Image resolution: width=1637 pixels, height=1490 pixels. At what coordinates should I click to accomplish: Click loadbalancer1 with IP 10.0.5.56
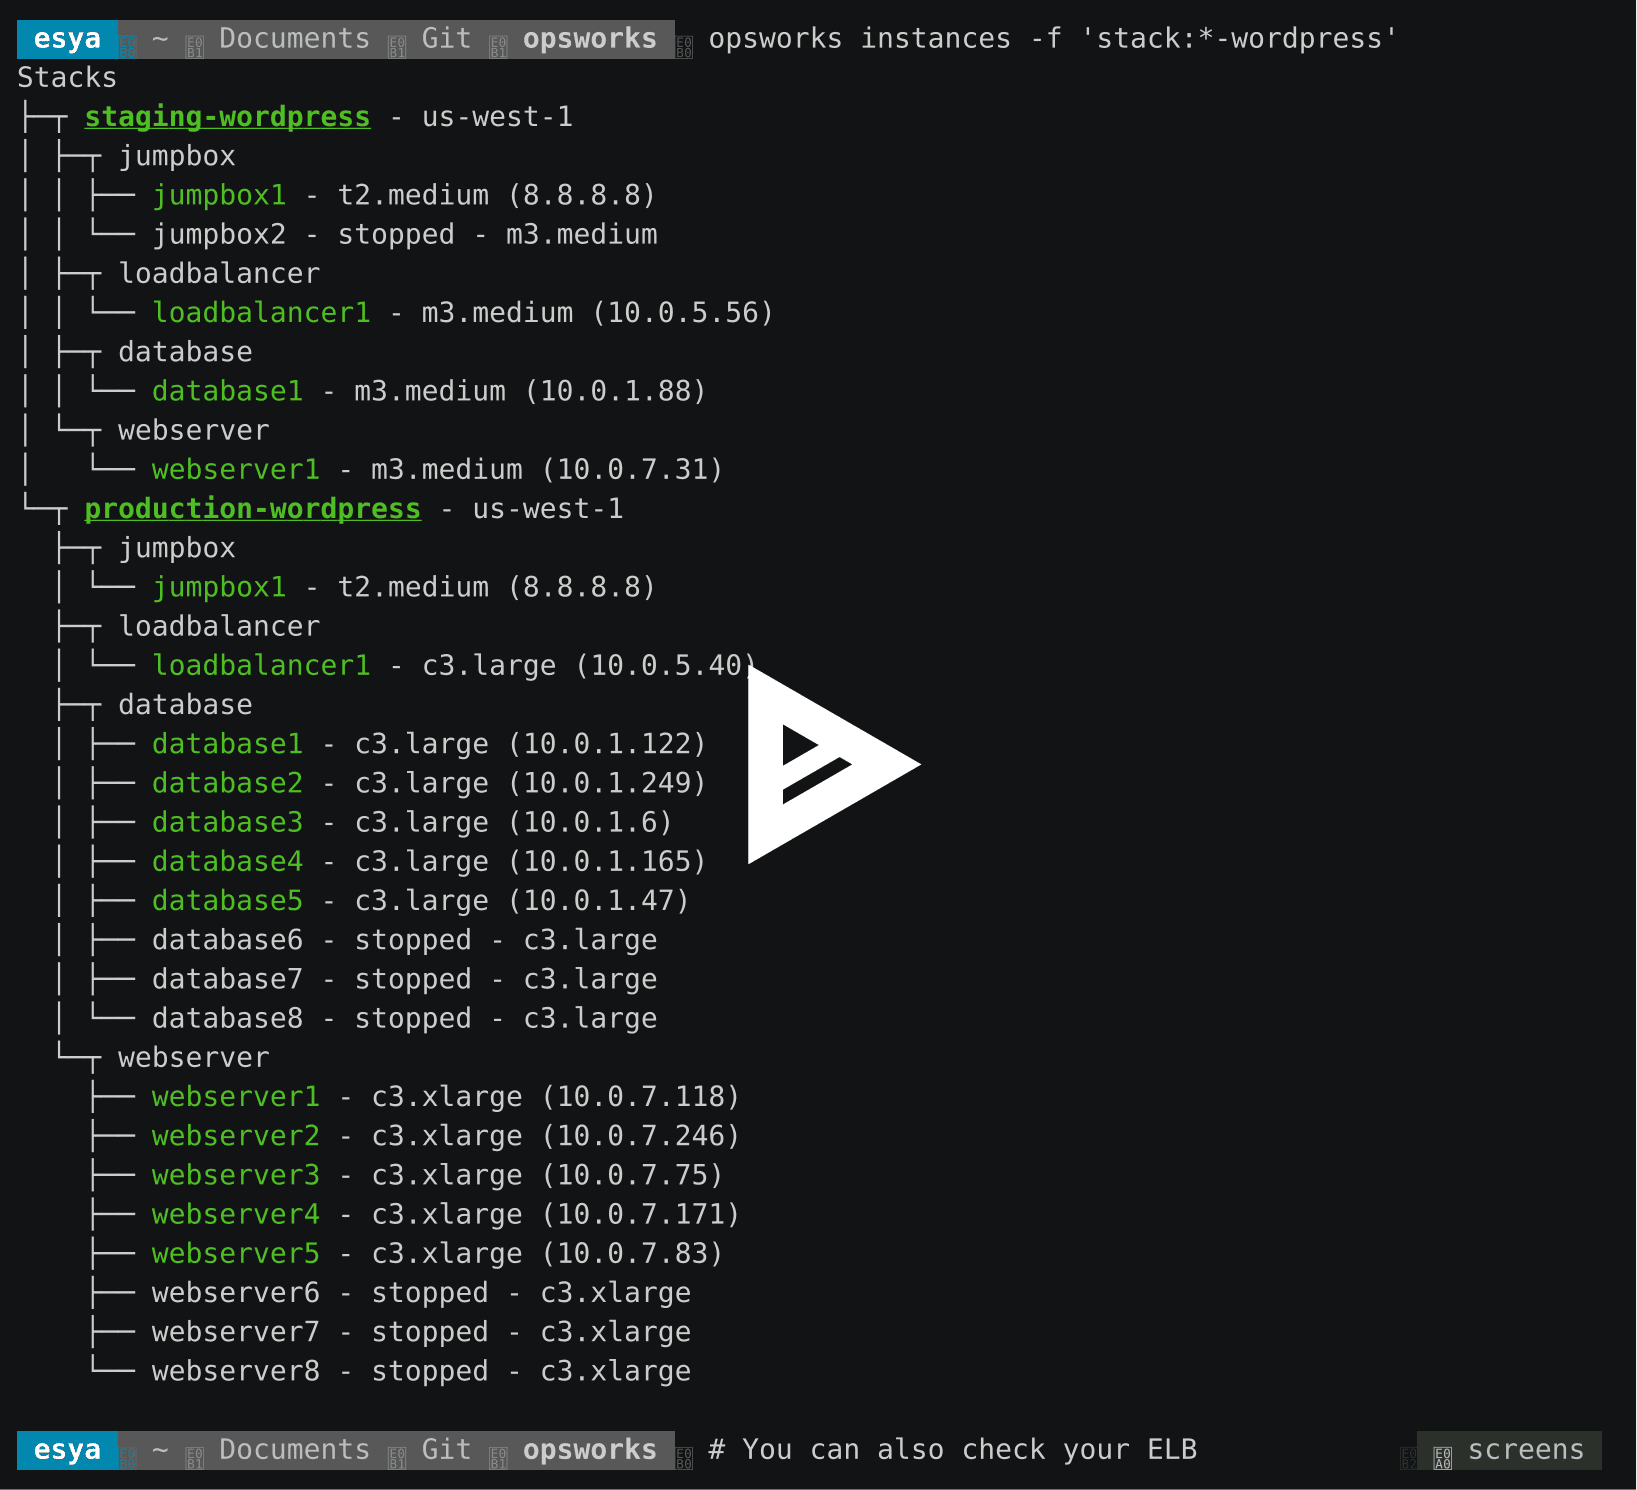point(463,313)
